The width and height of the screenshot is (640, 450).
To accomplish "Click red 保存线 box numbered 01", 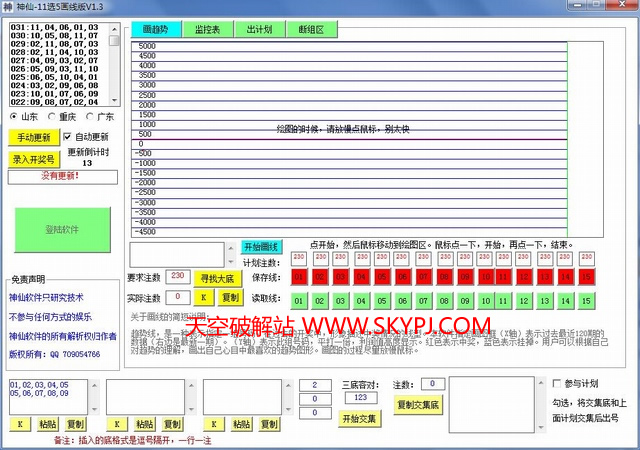I will pyautogui.click(x=299, y=276).
